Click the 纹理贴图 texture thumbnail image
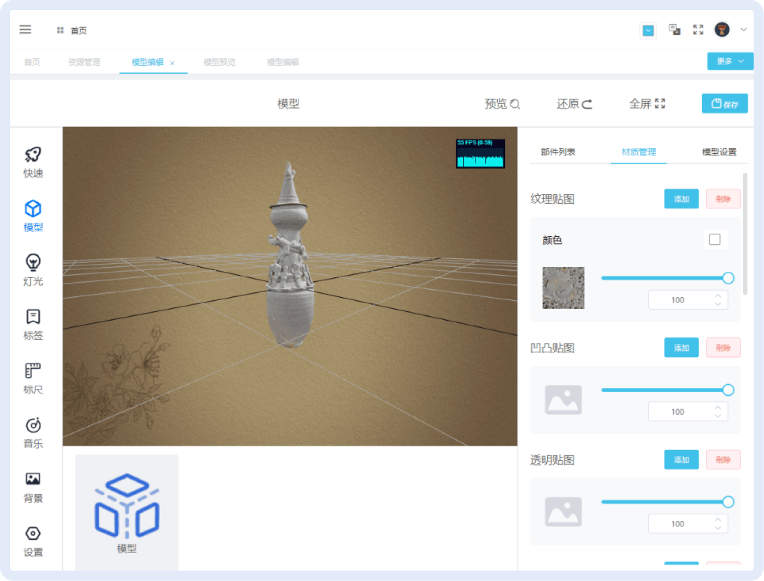 click(x=563, y=288)
